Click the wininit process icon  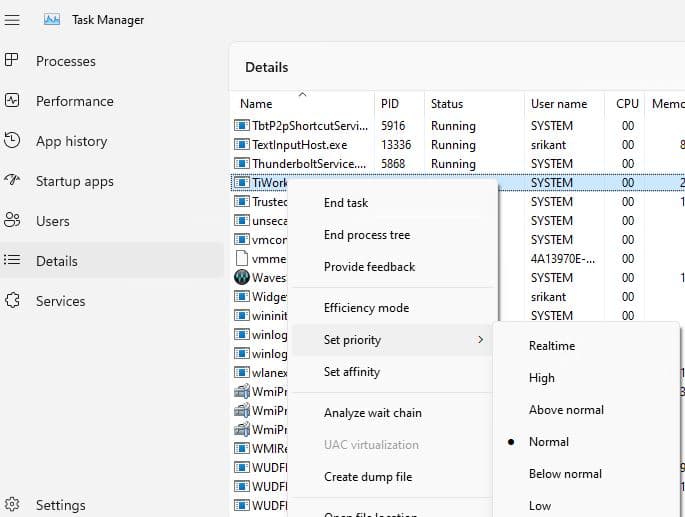tap(242, 315)
